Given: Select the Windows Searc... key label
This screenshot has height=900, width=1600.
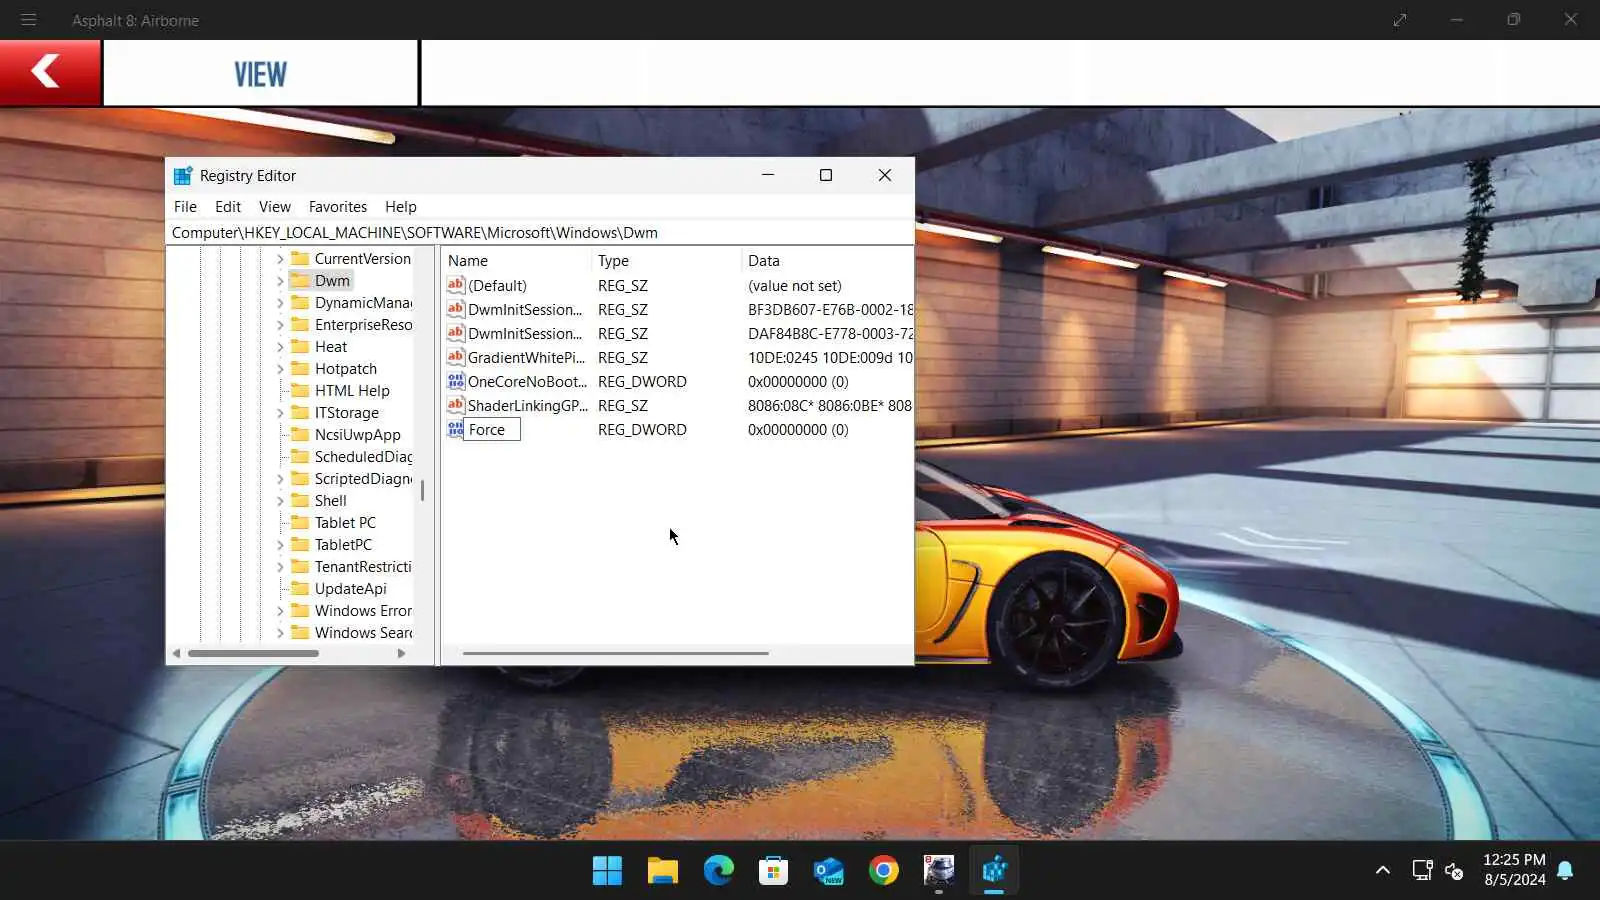Looking at the screenshot, I should pyautogui.click(x=363, y=633).
